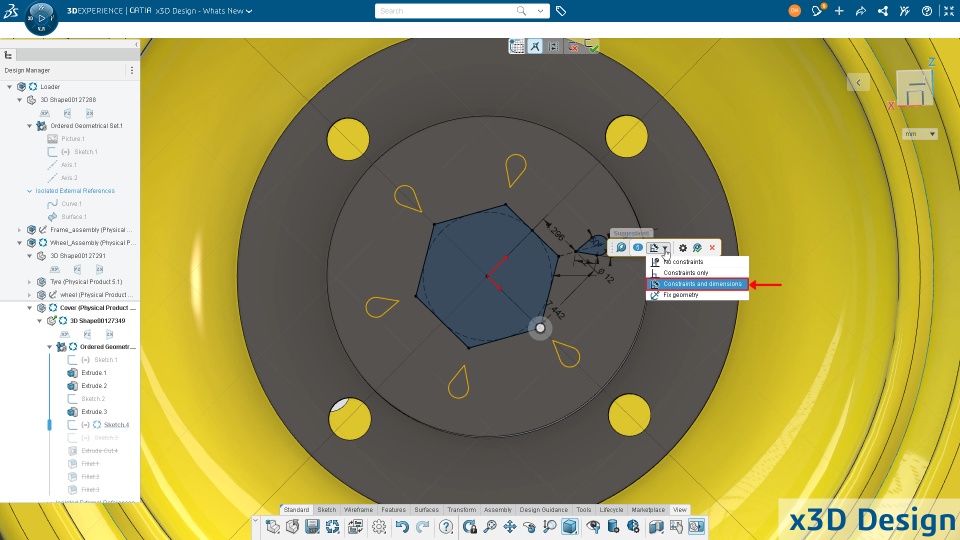The image size is (960, 540).
Task: Choose Constraints only menu entry
Action: [698, 272]
